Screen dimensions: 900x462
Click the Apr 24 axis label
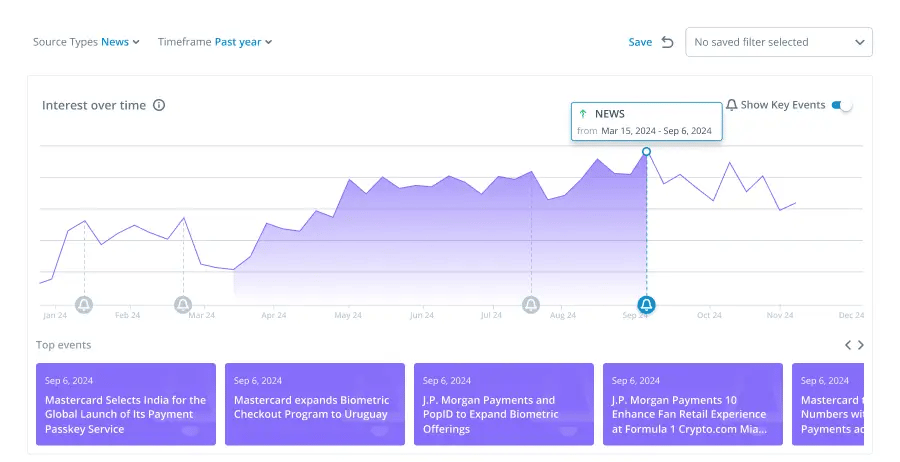point(273,315)
